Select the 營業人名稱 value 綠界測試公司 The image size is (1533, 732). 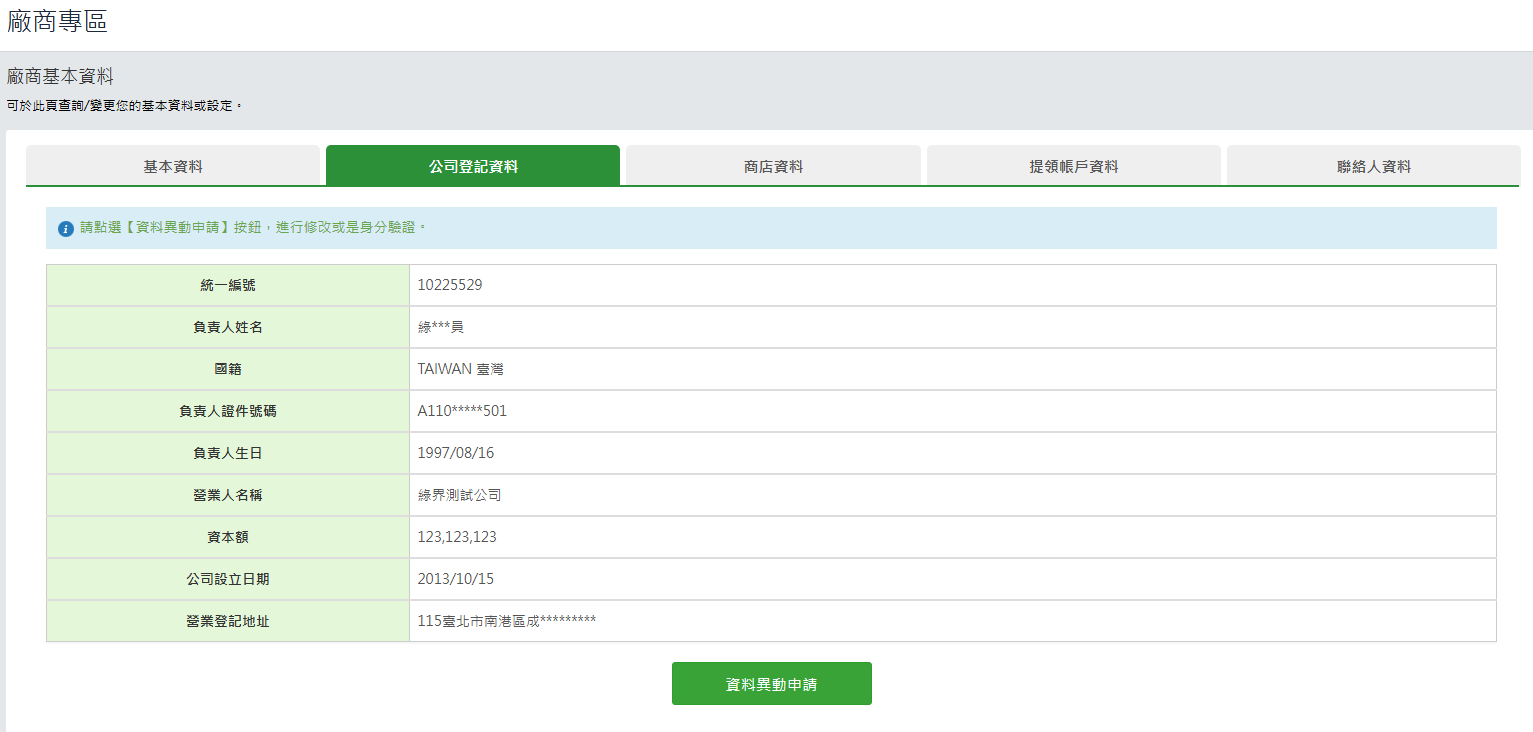[x=459, y=495]
